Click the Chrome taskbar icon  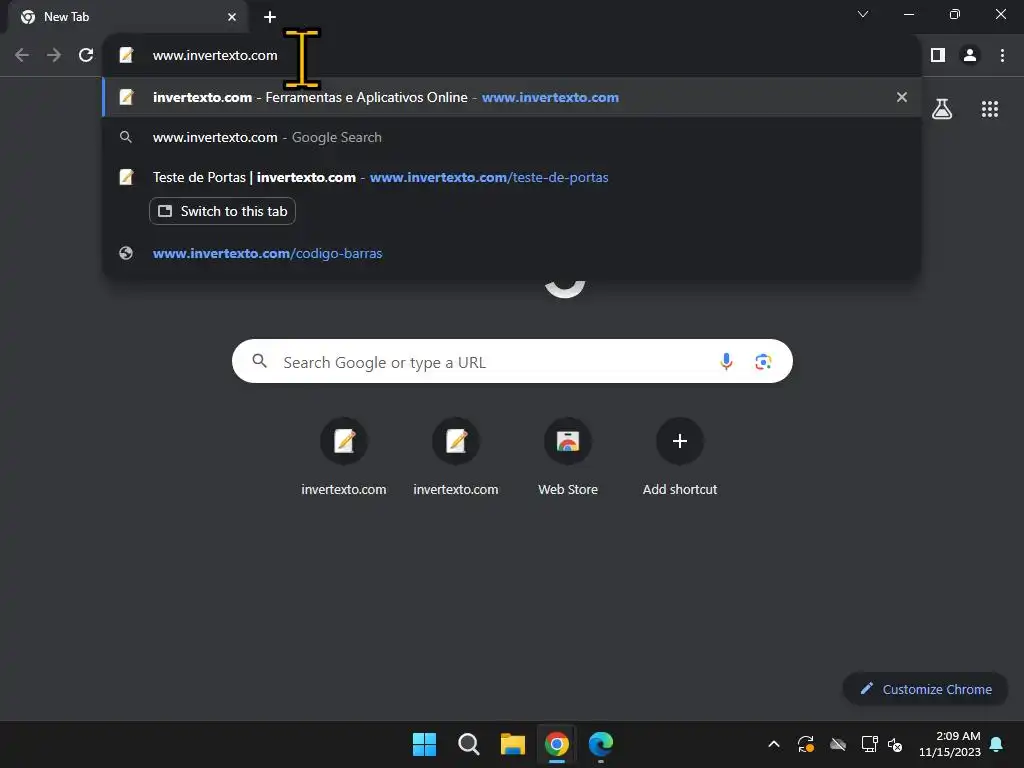click(556, 744)
